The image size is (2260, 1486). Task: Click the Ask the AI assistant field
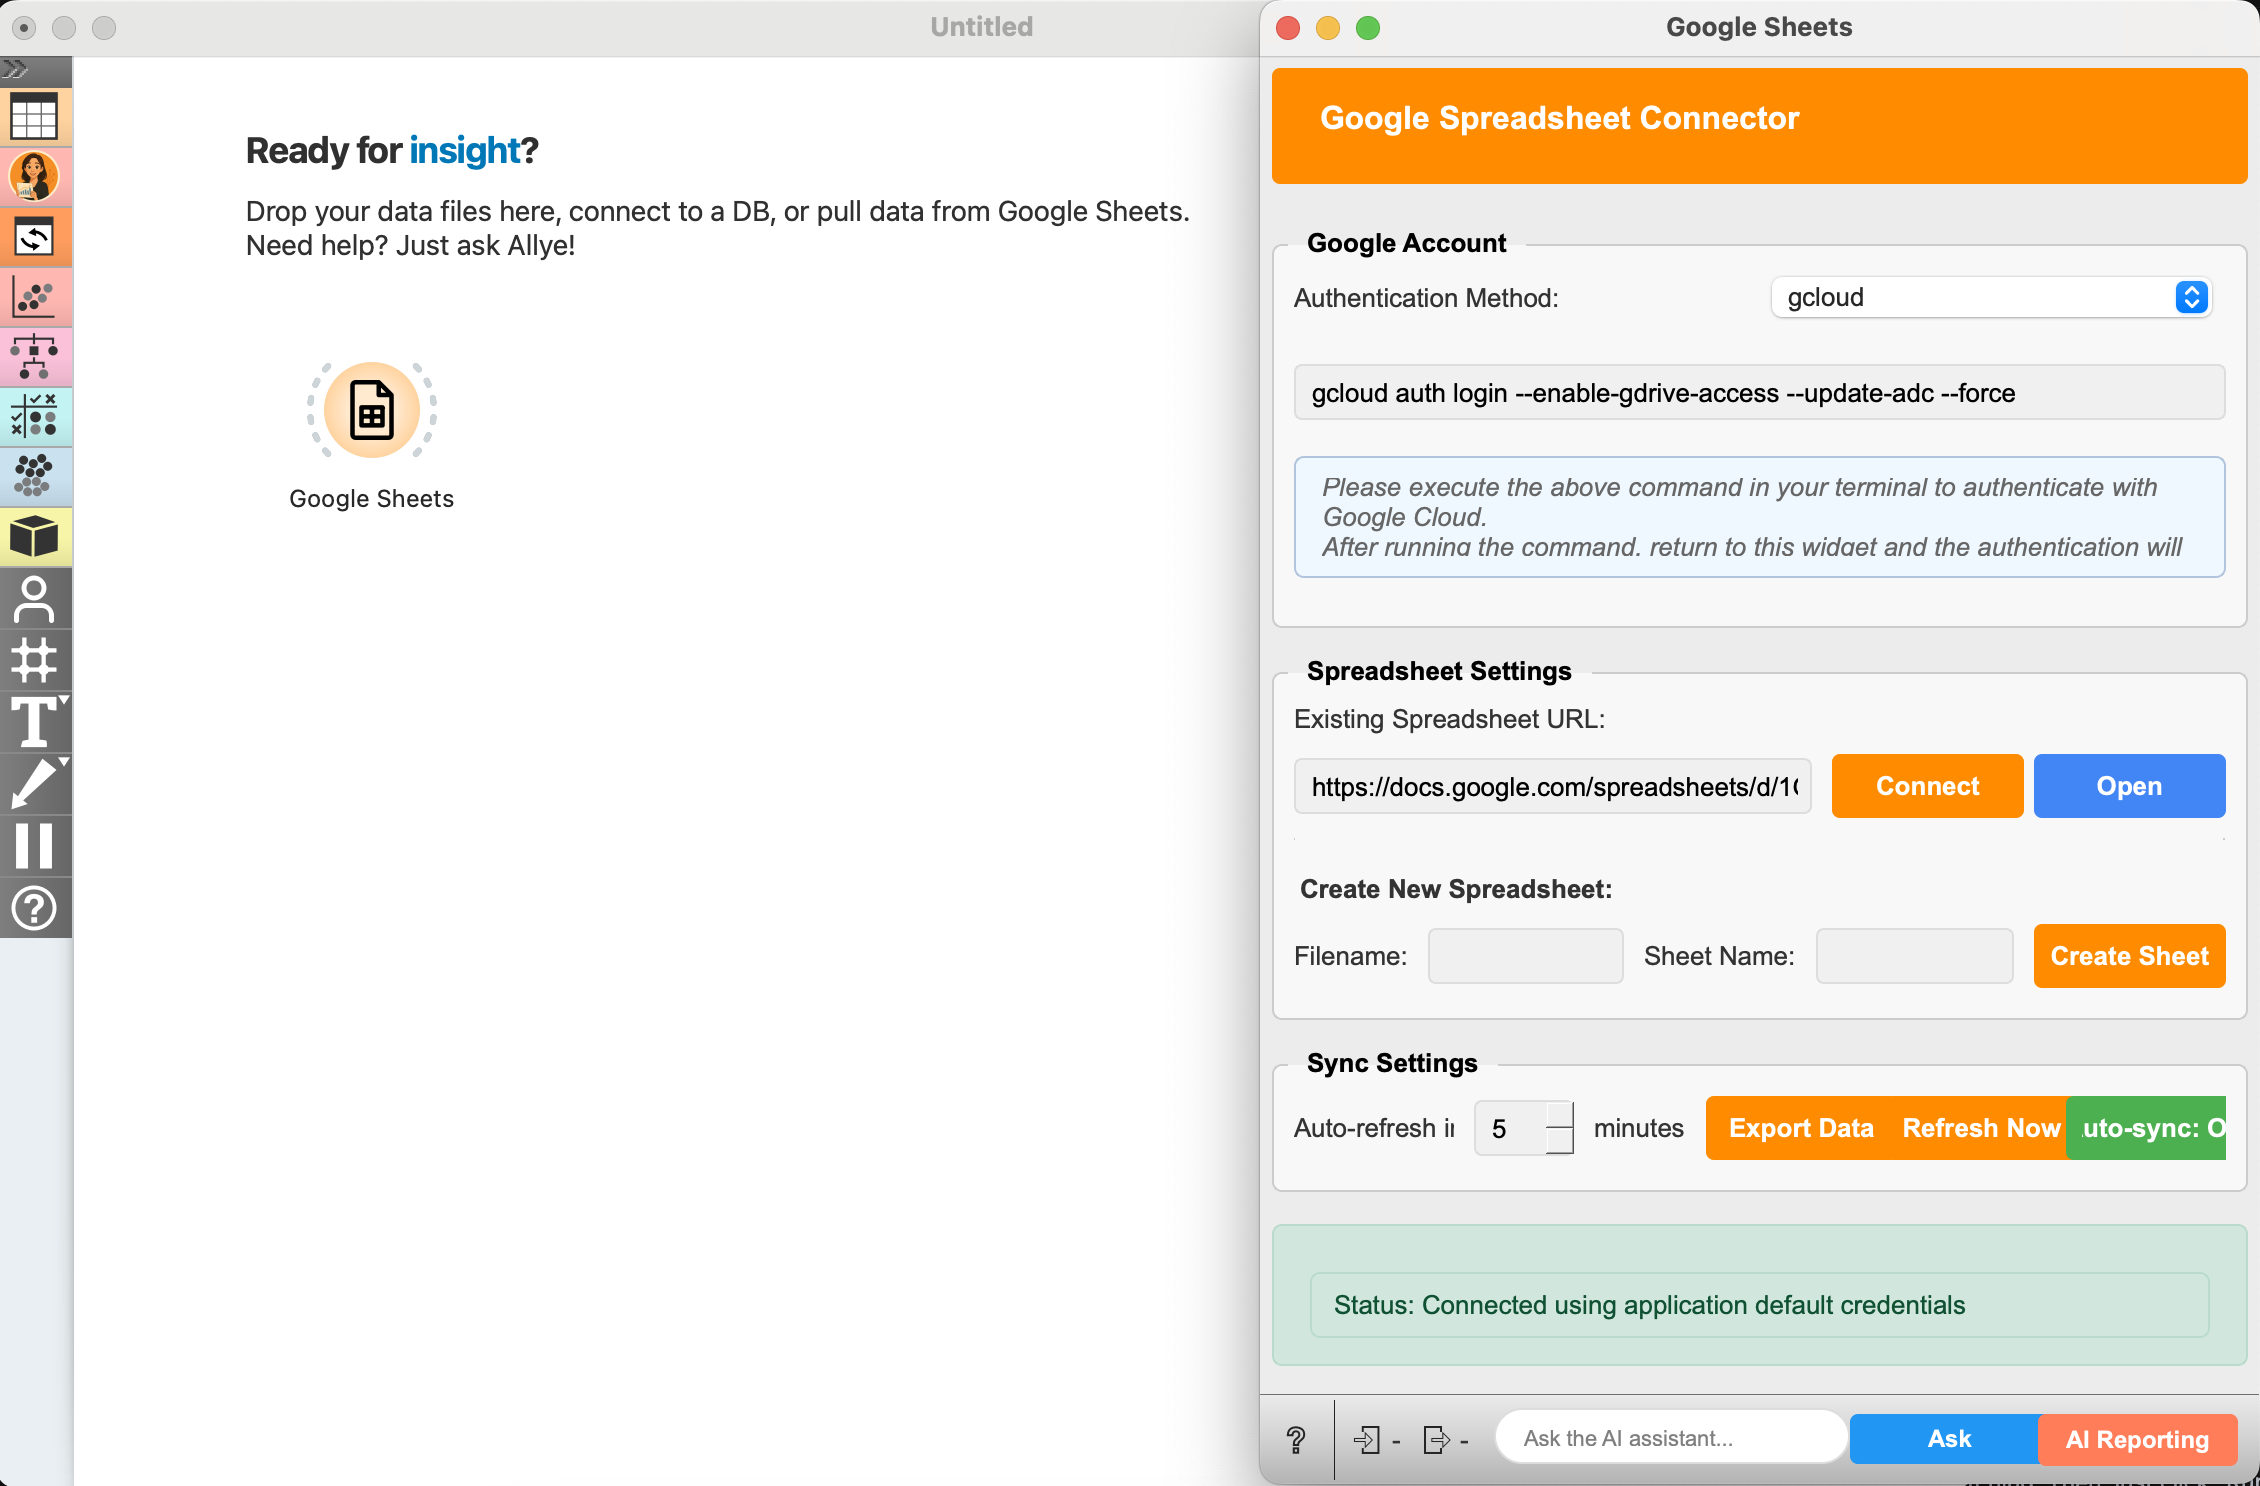tap(1671, 1439)
